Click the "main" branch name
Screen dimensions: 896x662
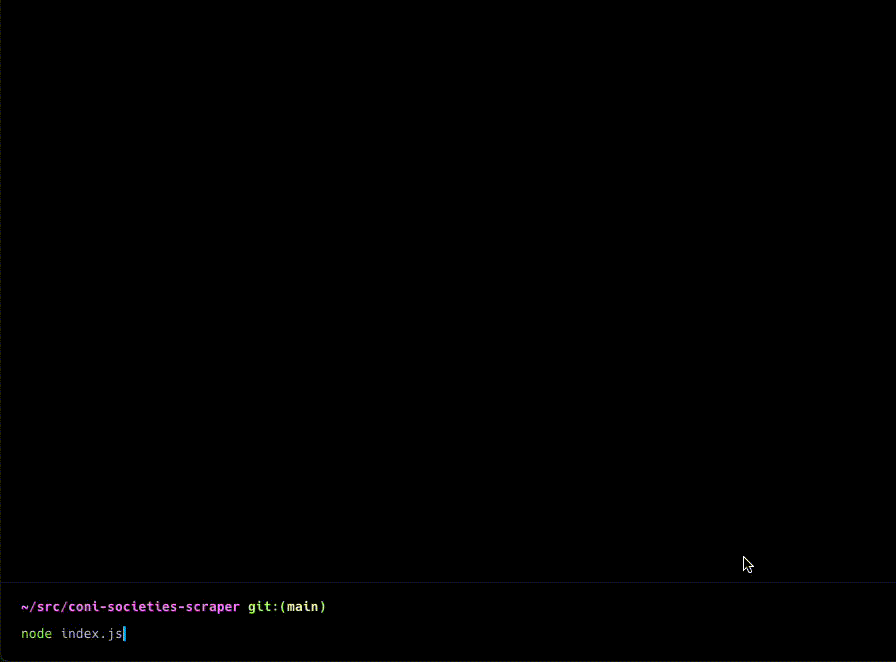click(302, 607)
